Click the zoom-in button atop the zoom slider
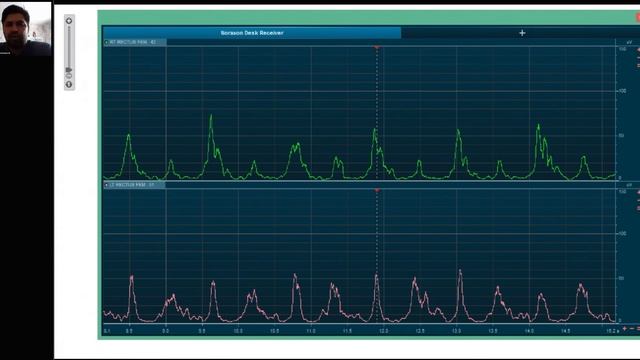 (x=69, y=21)
